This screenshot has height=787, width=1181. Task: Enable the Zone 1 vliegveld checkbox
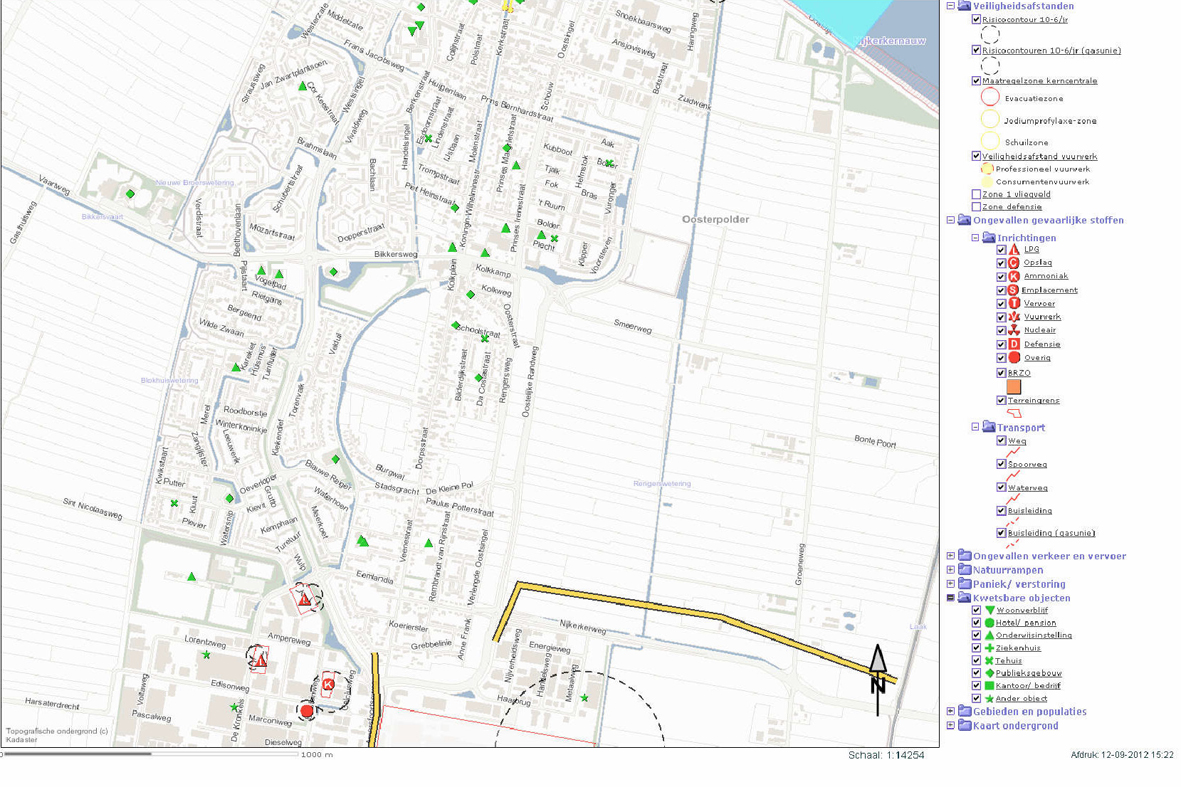977,194
